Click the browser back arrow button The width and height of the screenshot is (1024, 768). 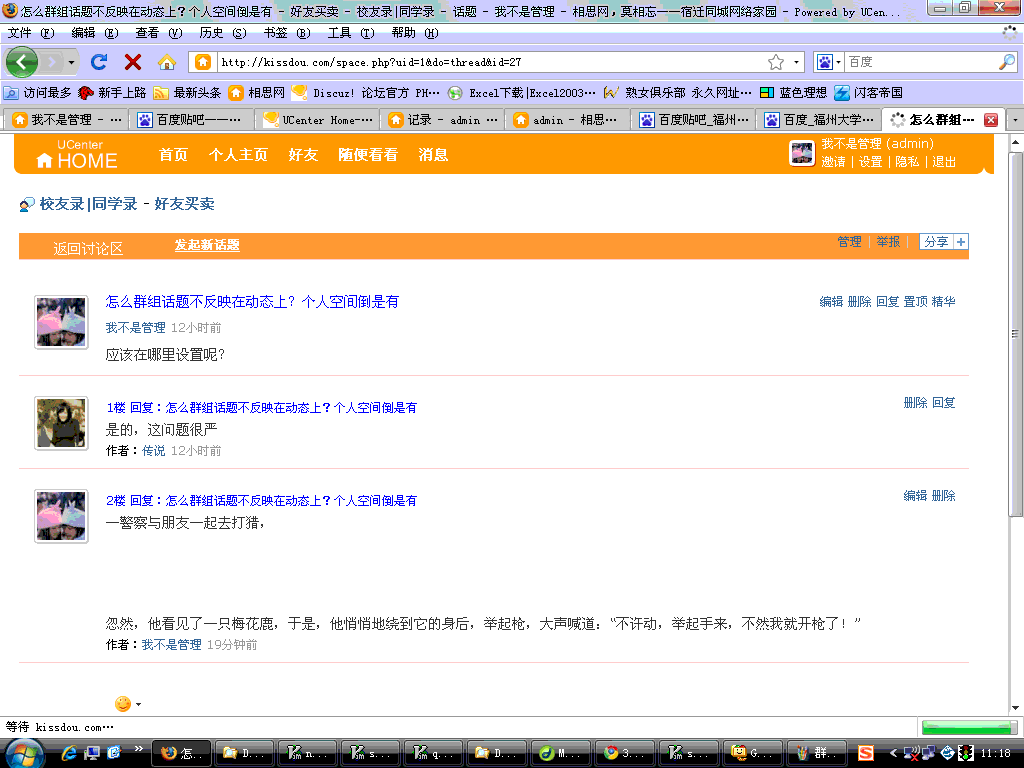click(21, 62)
